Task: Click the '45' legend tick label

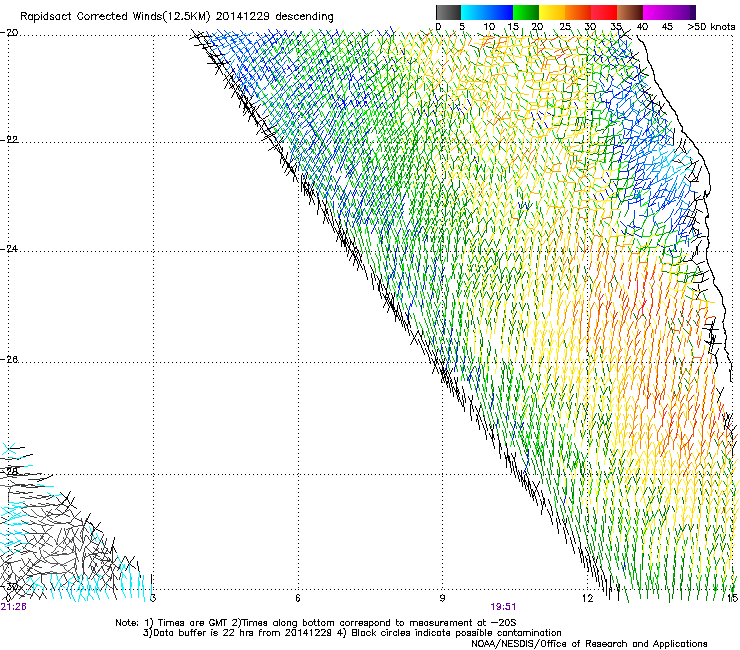Action: tap(667, 27)
